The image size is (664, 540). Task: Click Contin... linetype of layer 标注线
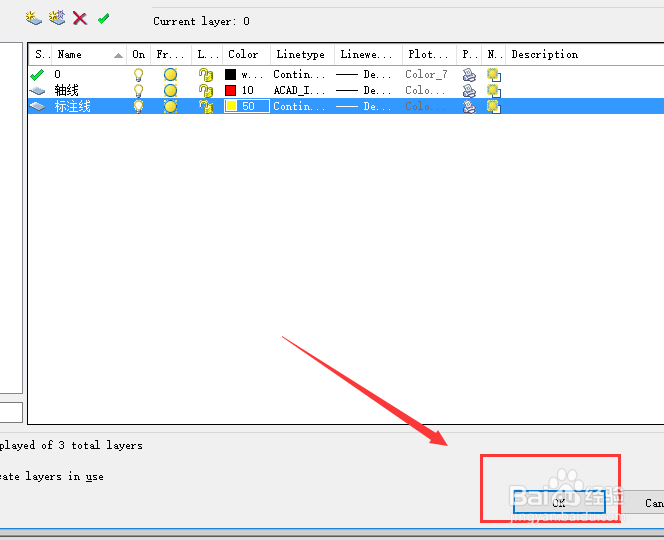[x=299, y=106]
